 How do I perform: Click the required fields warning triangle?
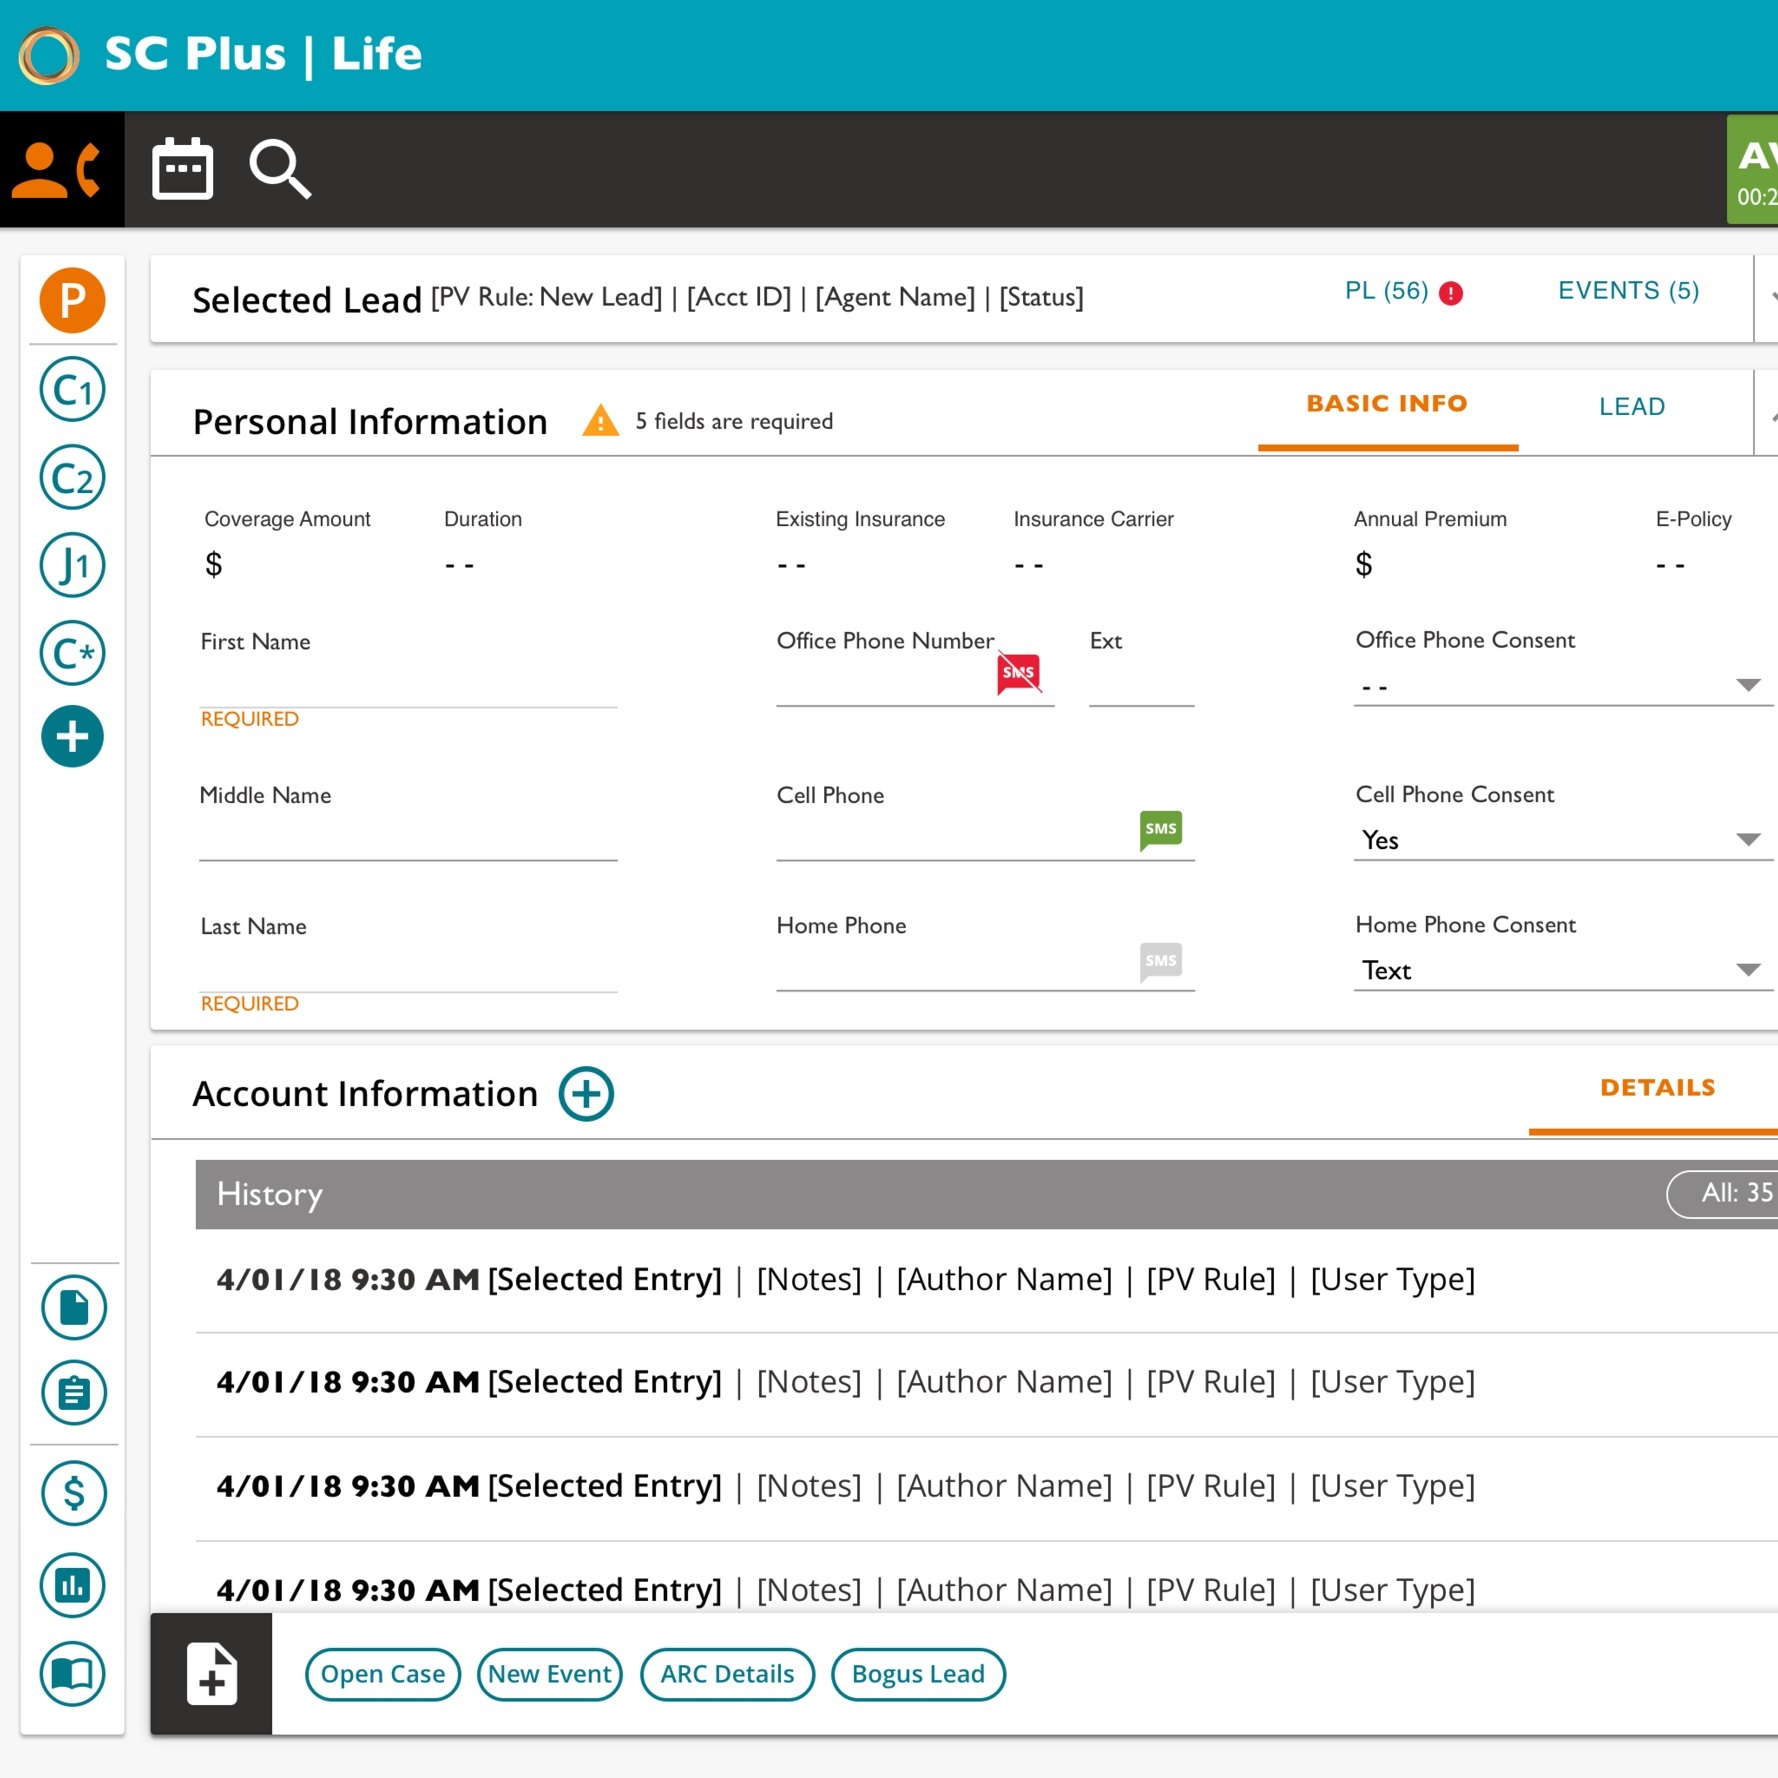tap(600, 421)
